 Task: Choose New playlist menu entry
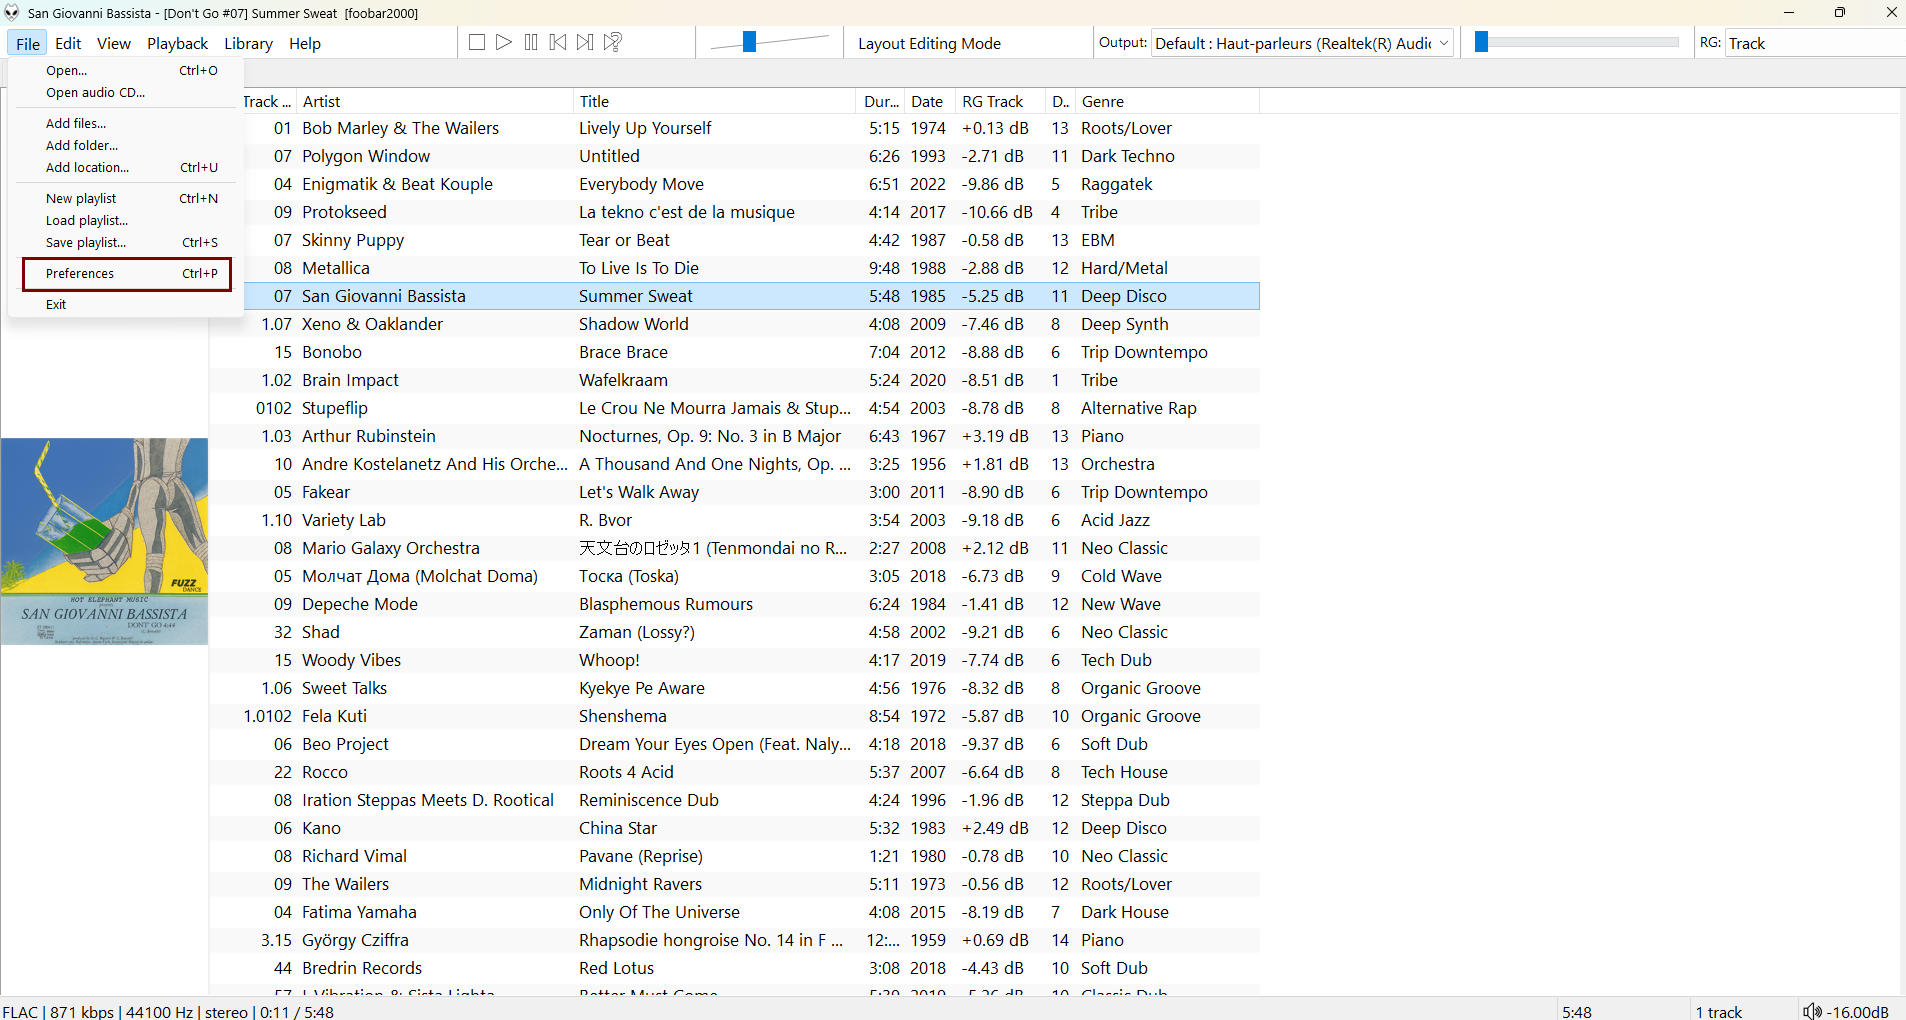click(x=126, y=198)
